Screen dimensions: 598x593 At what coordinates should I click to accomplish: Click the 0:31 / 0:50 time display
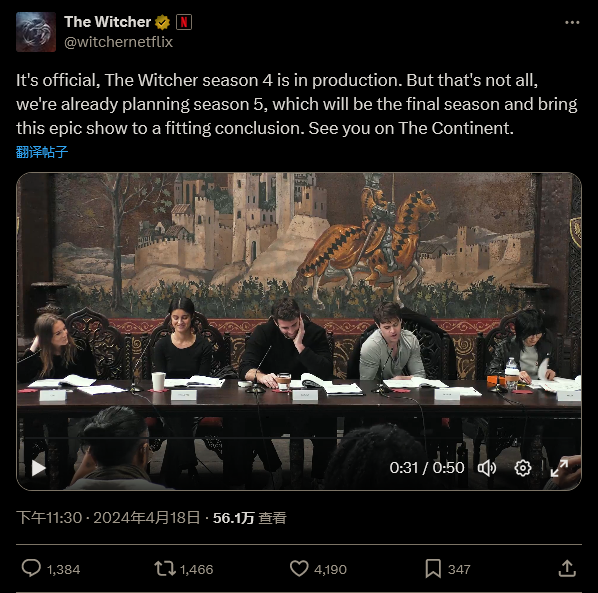(x=427, y=468)
